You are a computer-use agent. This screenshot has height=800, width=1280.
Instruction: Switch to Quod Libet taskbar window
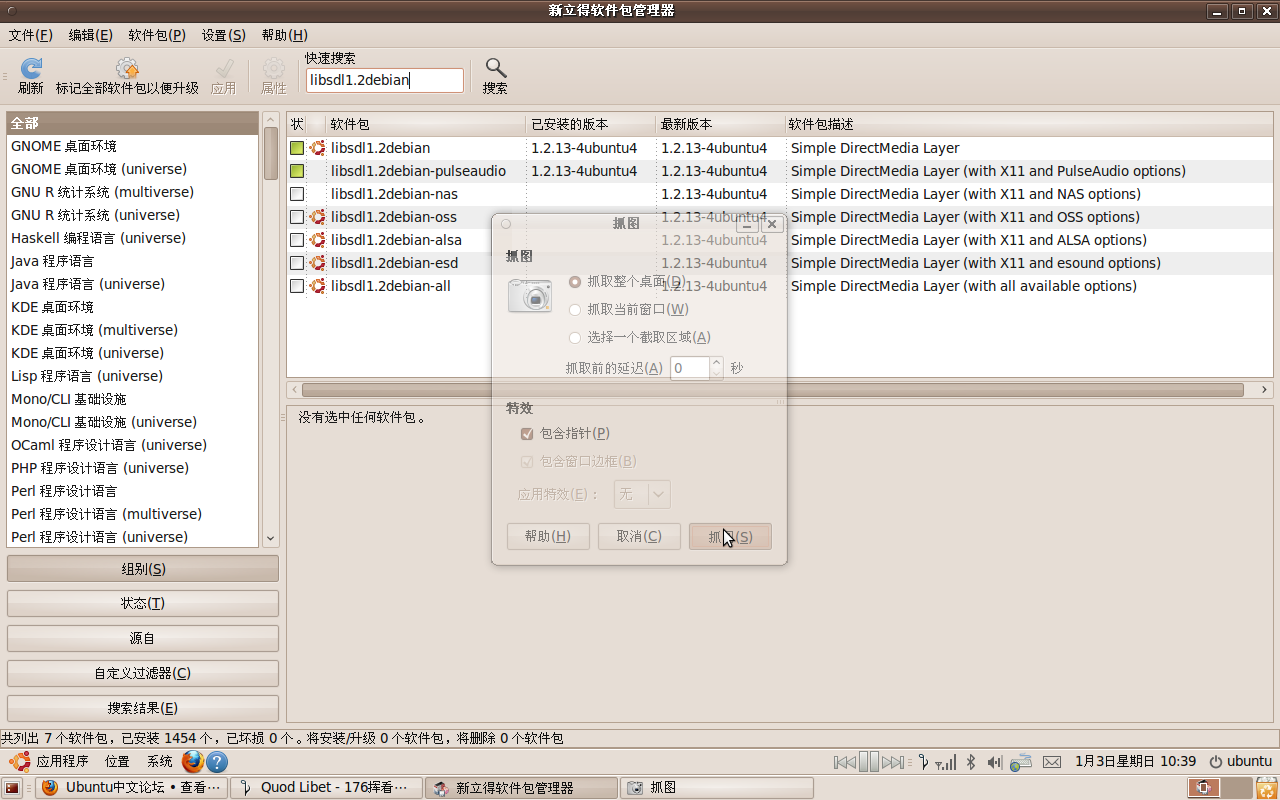[x=326, y=788]
